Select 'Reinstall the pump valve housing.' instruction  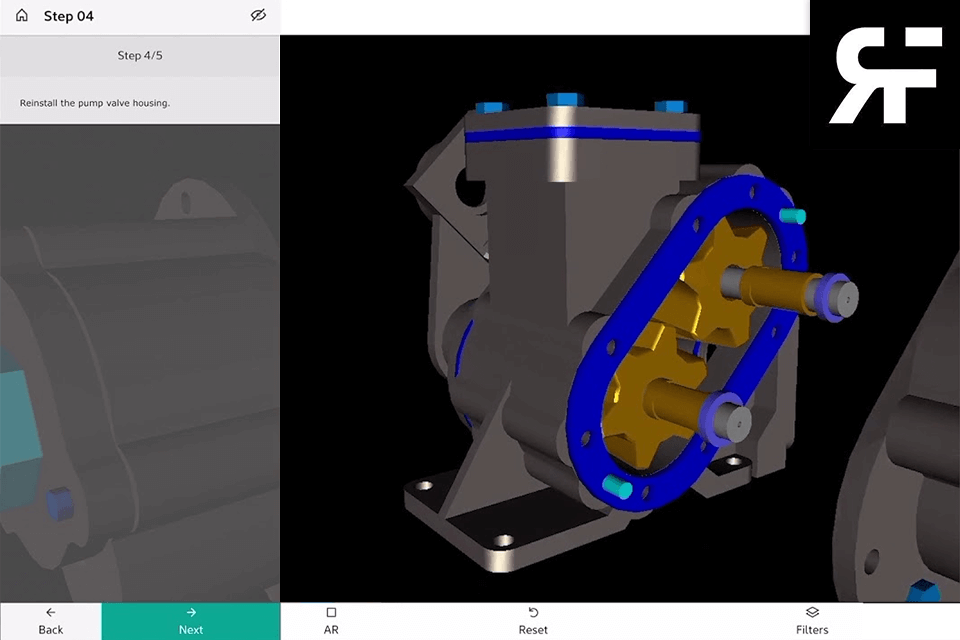(95, 103)
